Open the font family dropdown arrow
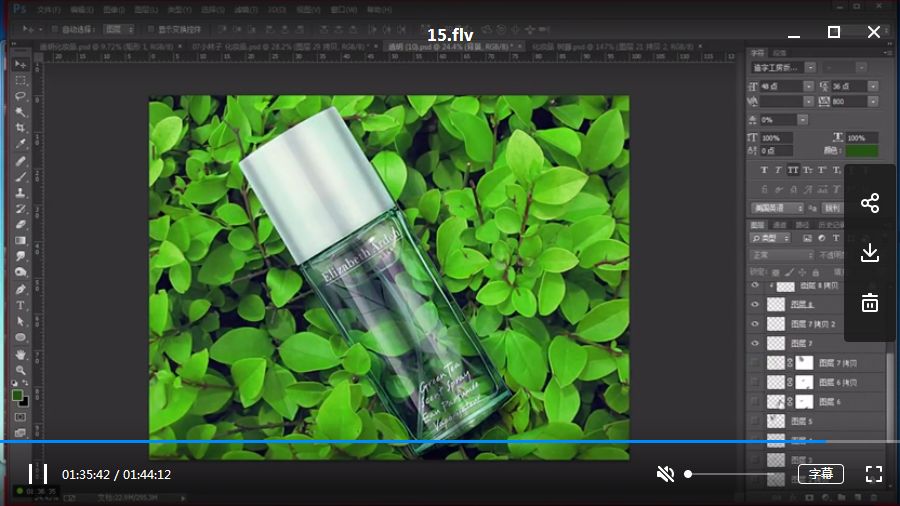Image resolution: width=900 pixels, height=506 pixels. [810, 68]
